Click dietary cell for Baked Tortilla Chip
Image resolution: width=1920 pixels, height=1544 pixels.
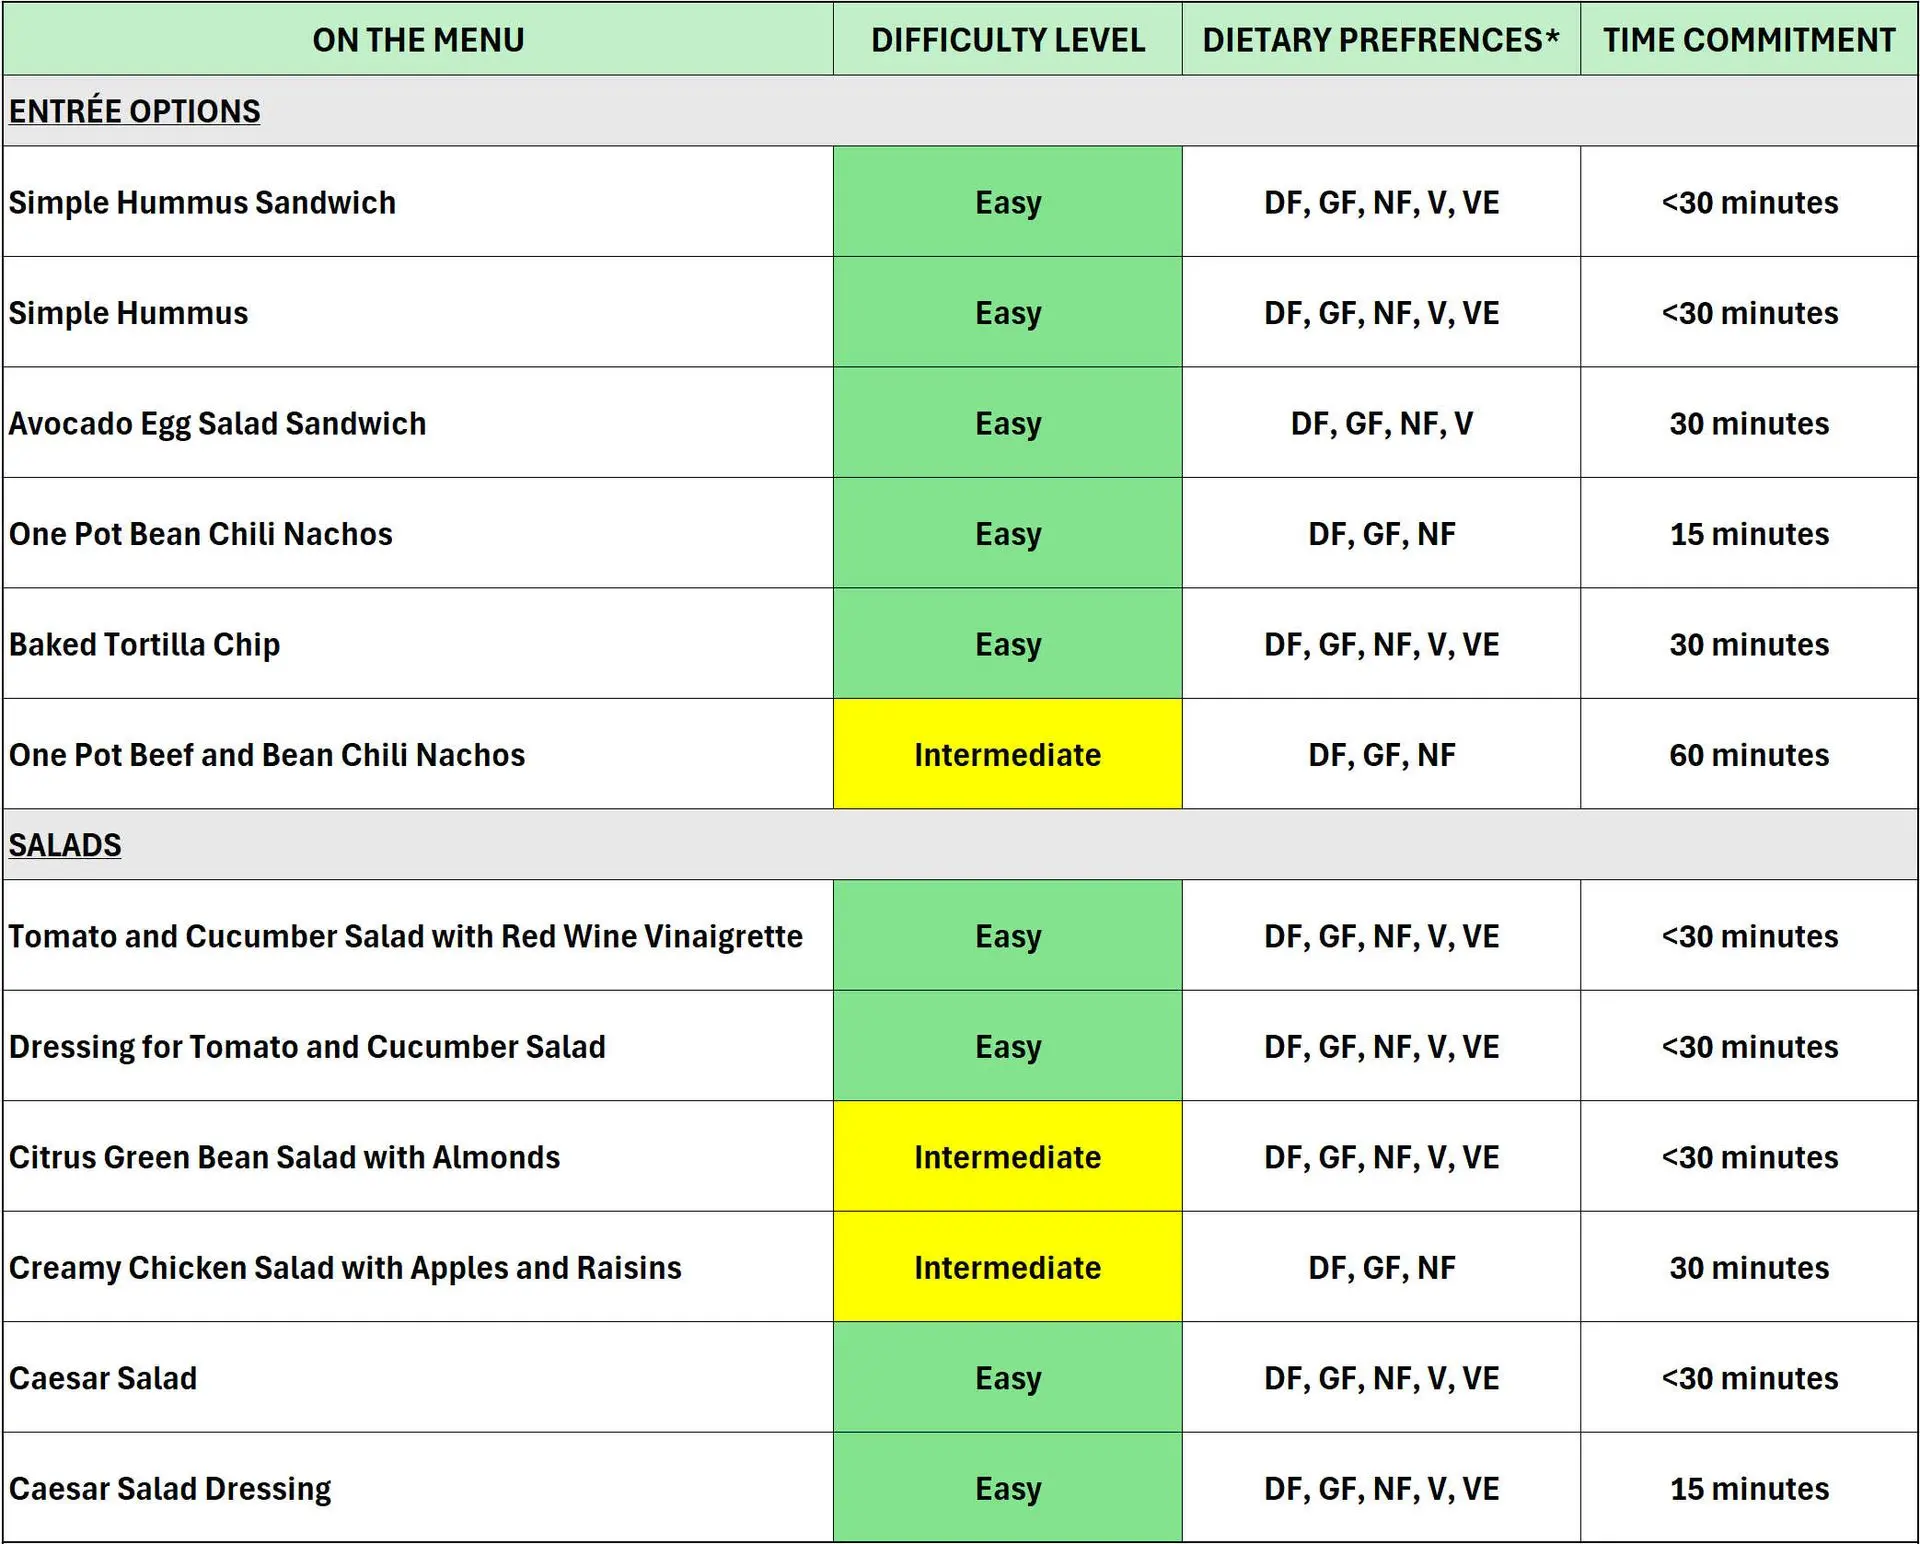click(x=1381, y=644)
